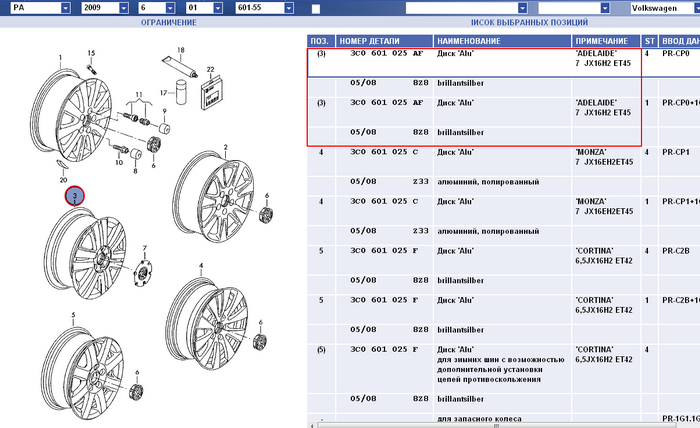Select callout 10 wheel bolt in diagram
This screenshot has height=428, width=700.
(x=119, y=162)
